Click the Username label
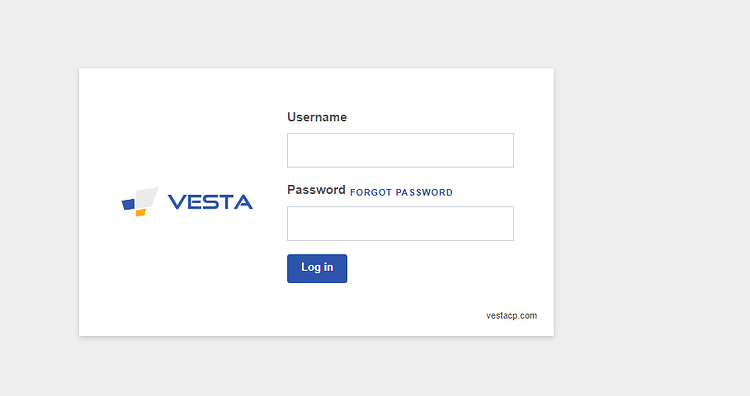This screenshot has width=750, height=396. coord(317,117)
